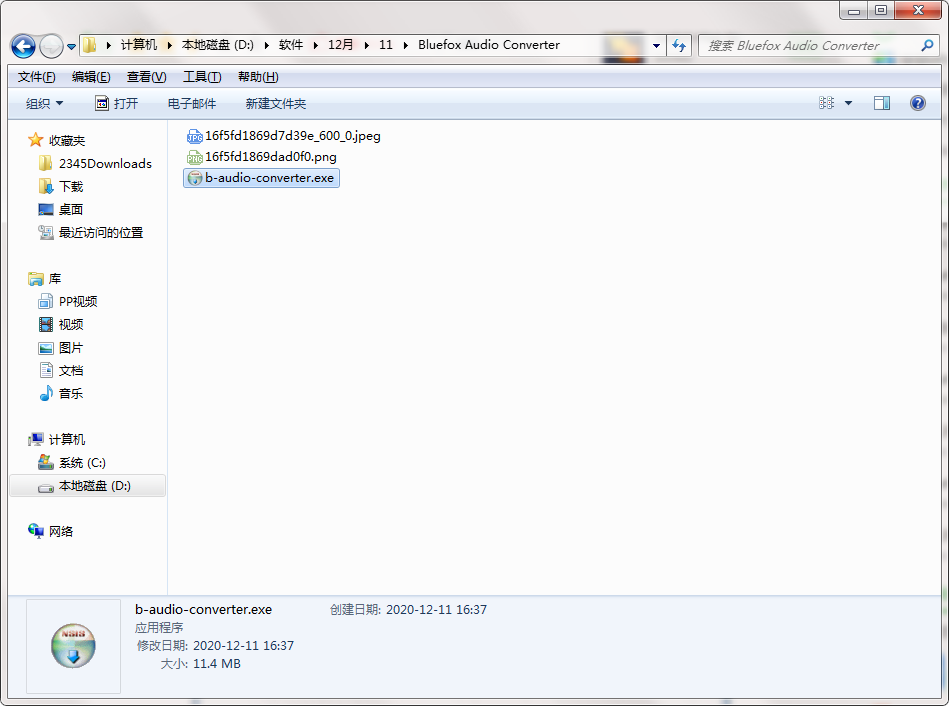Viewport: 949px width, 706px height.
Task: Open the 图片 library
Action: pos(70,348)
